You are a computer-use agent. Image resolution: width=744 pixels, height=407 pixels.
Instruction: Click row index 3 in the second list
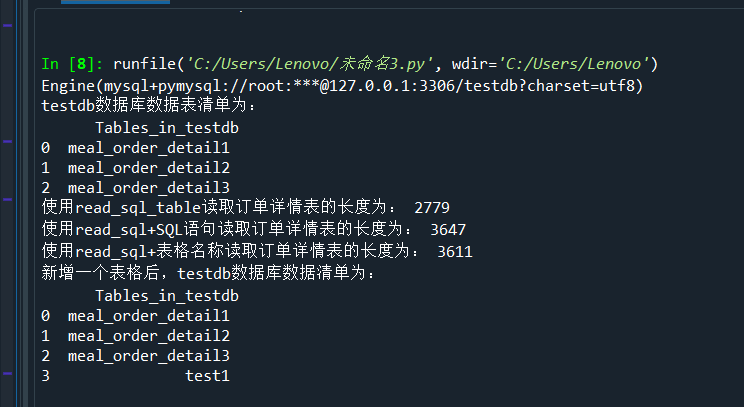coord(46,376)
